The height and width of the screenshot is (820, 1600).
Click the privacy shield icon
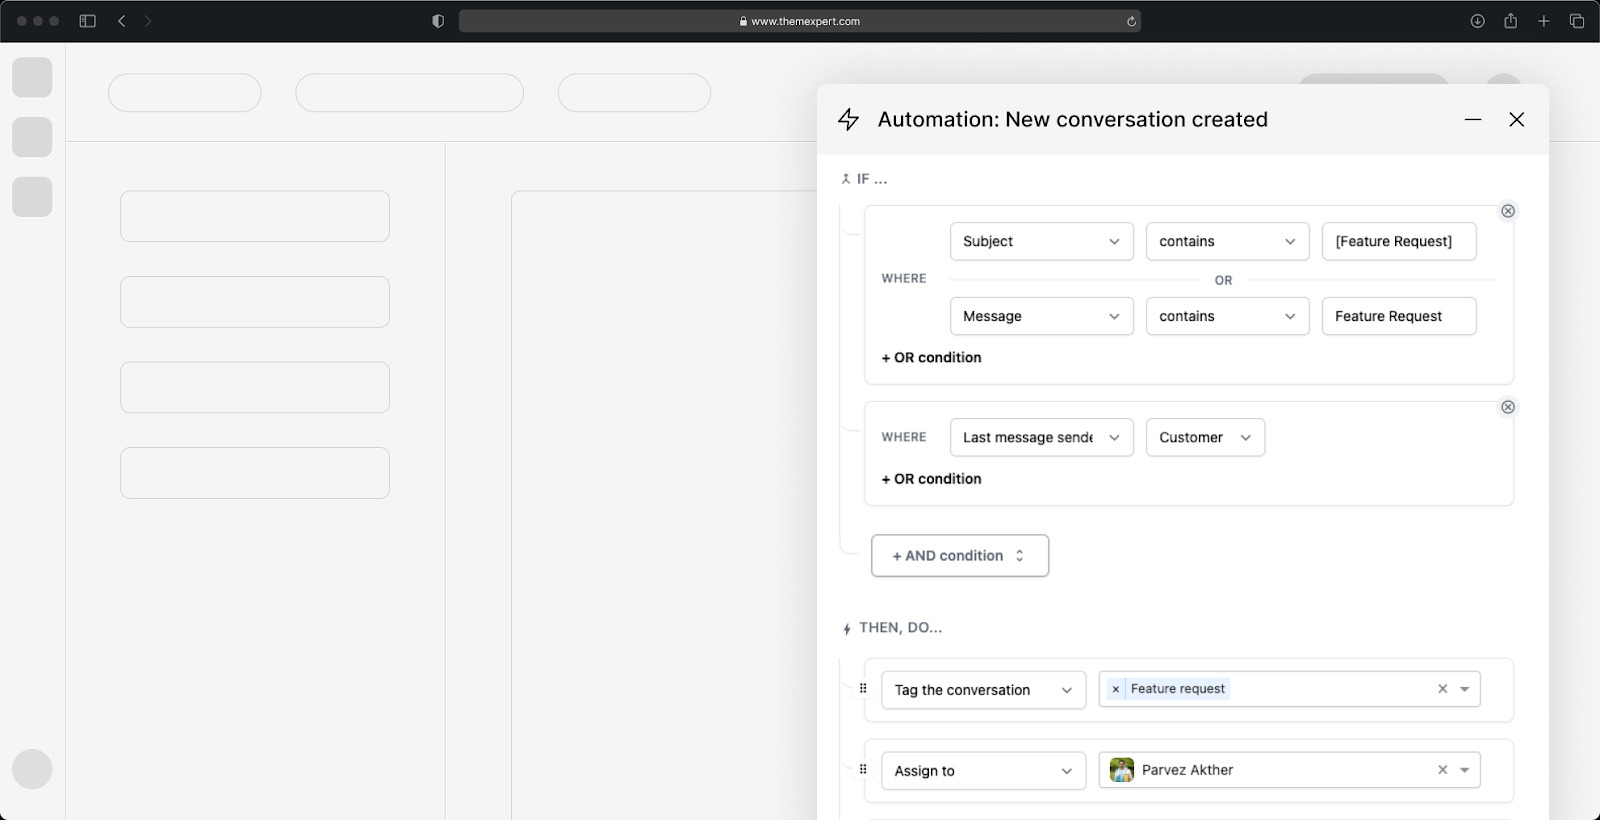pyautogui.click(x=438, y=21)
